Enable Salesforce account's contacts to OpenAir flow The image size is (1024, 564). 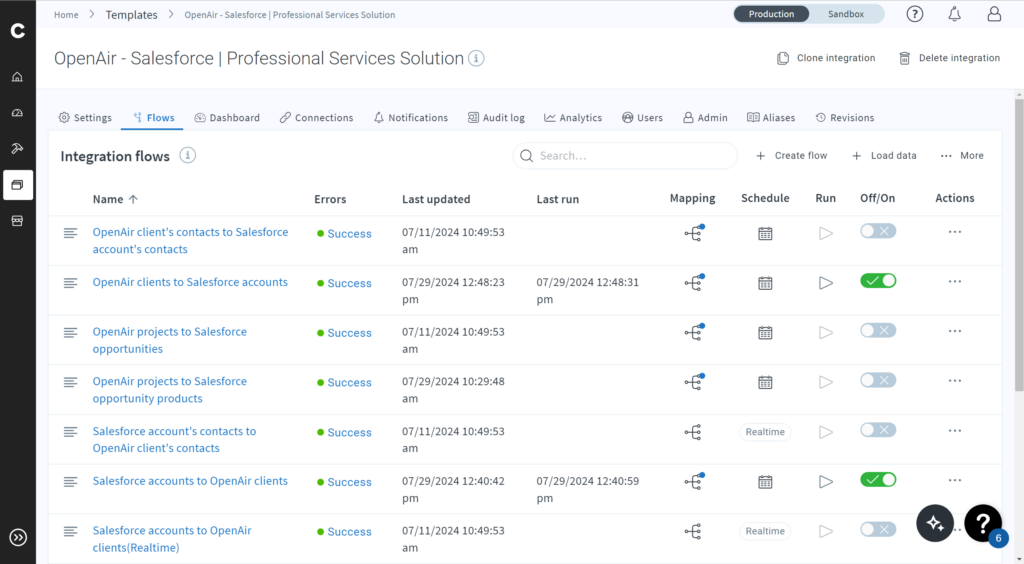tap(878, 430)
